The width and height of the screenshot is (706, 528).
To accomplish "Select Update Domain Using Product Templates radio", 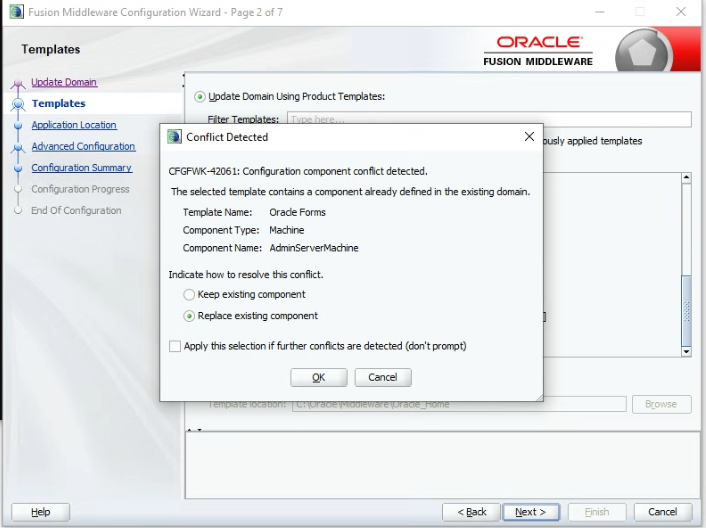I will pos(199,97).
